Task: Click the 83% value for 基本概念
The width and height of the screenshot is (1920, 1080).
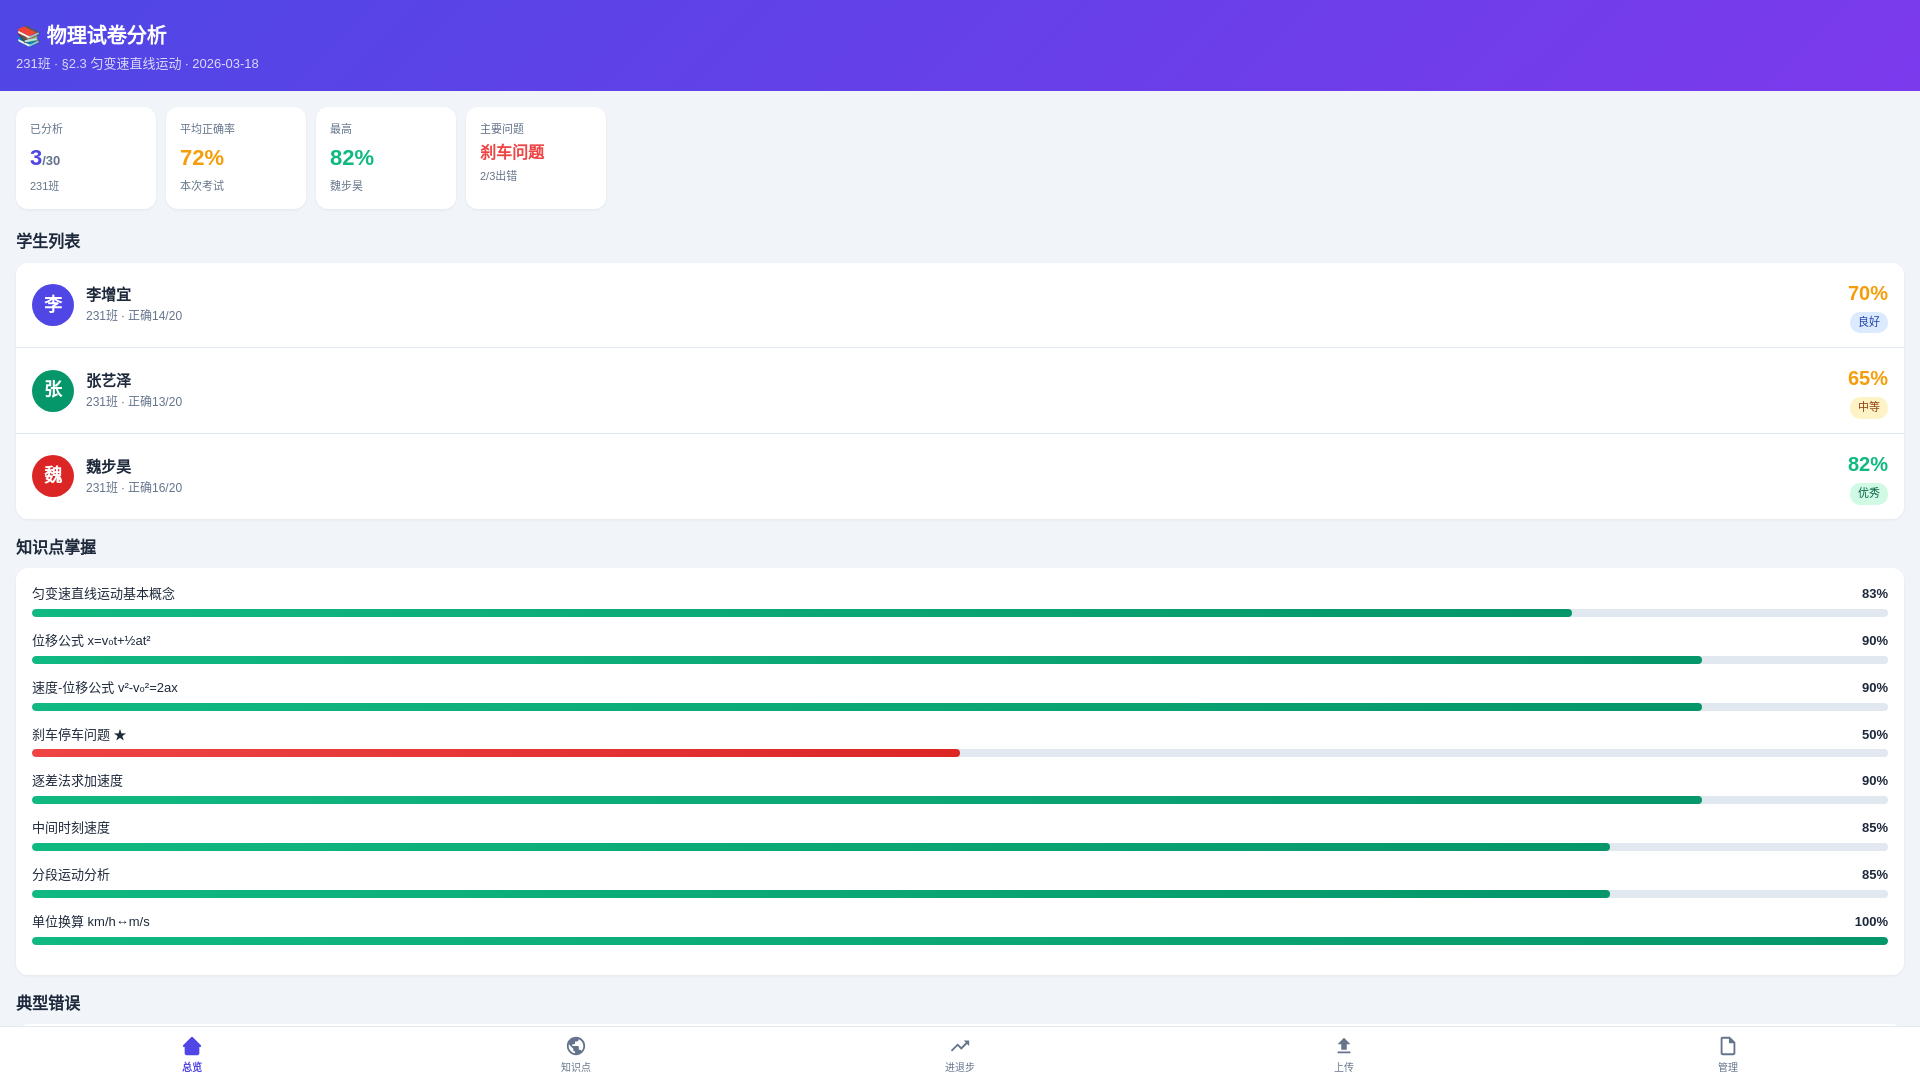Action: (x=1875, y=594)
